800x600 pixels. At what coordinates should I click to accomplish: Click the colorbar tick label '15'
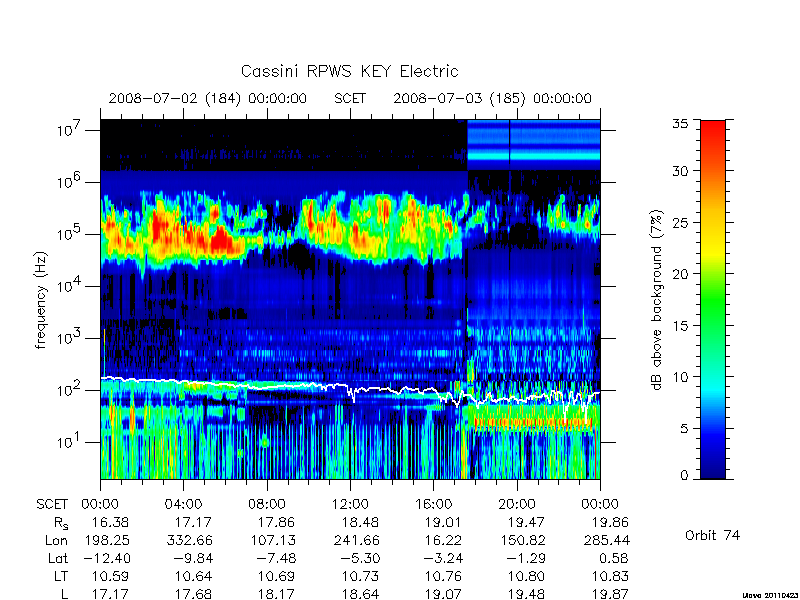click(x=680, y=325)
